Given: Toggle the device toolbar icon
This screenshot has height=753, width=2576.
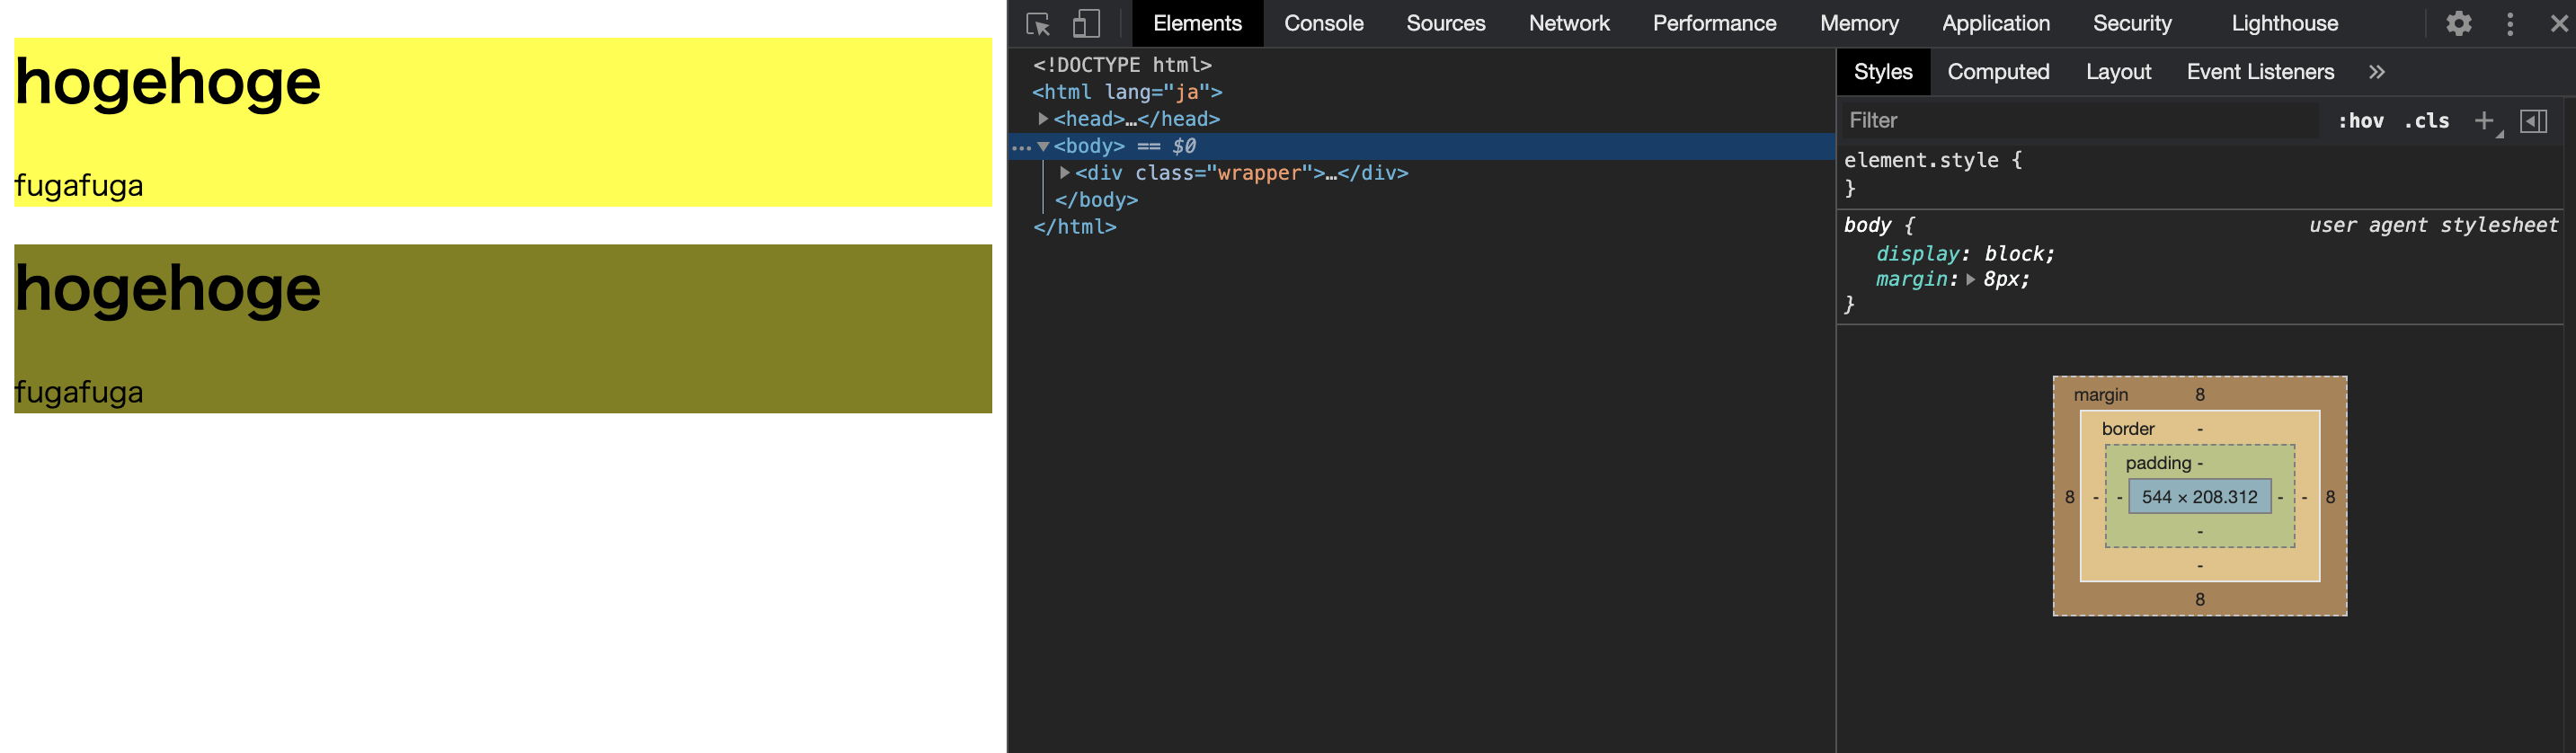Looking at the screenshot, I should click(1086, 23).
